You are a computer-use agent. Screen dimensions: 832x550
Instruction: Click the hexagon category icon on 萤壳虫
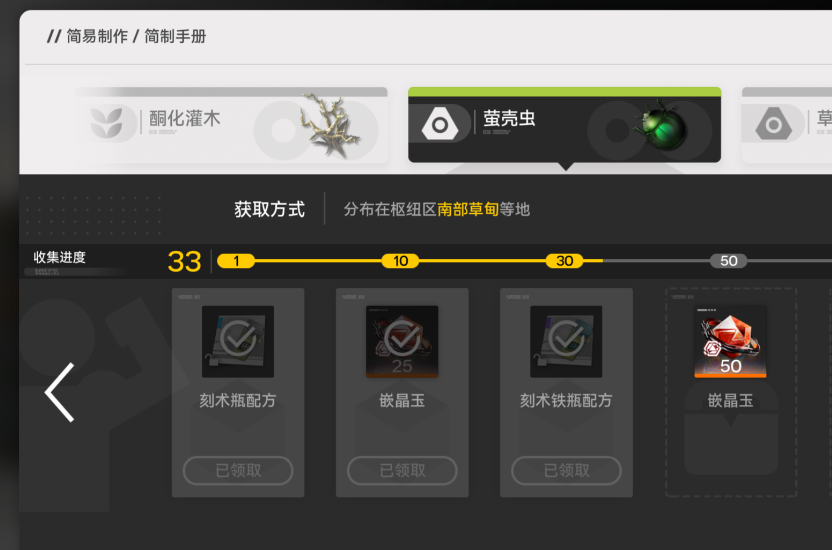click(440, 124)
